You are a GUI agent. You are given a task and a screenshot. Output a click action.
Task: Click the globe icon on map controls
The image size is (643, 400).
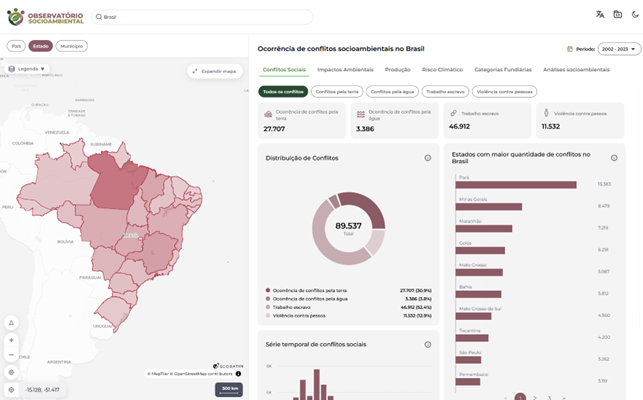pos(11,372)
